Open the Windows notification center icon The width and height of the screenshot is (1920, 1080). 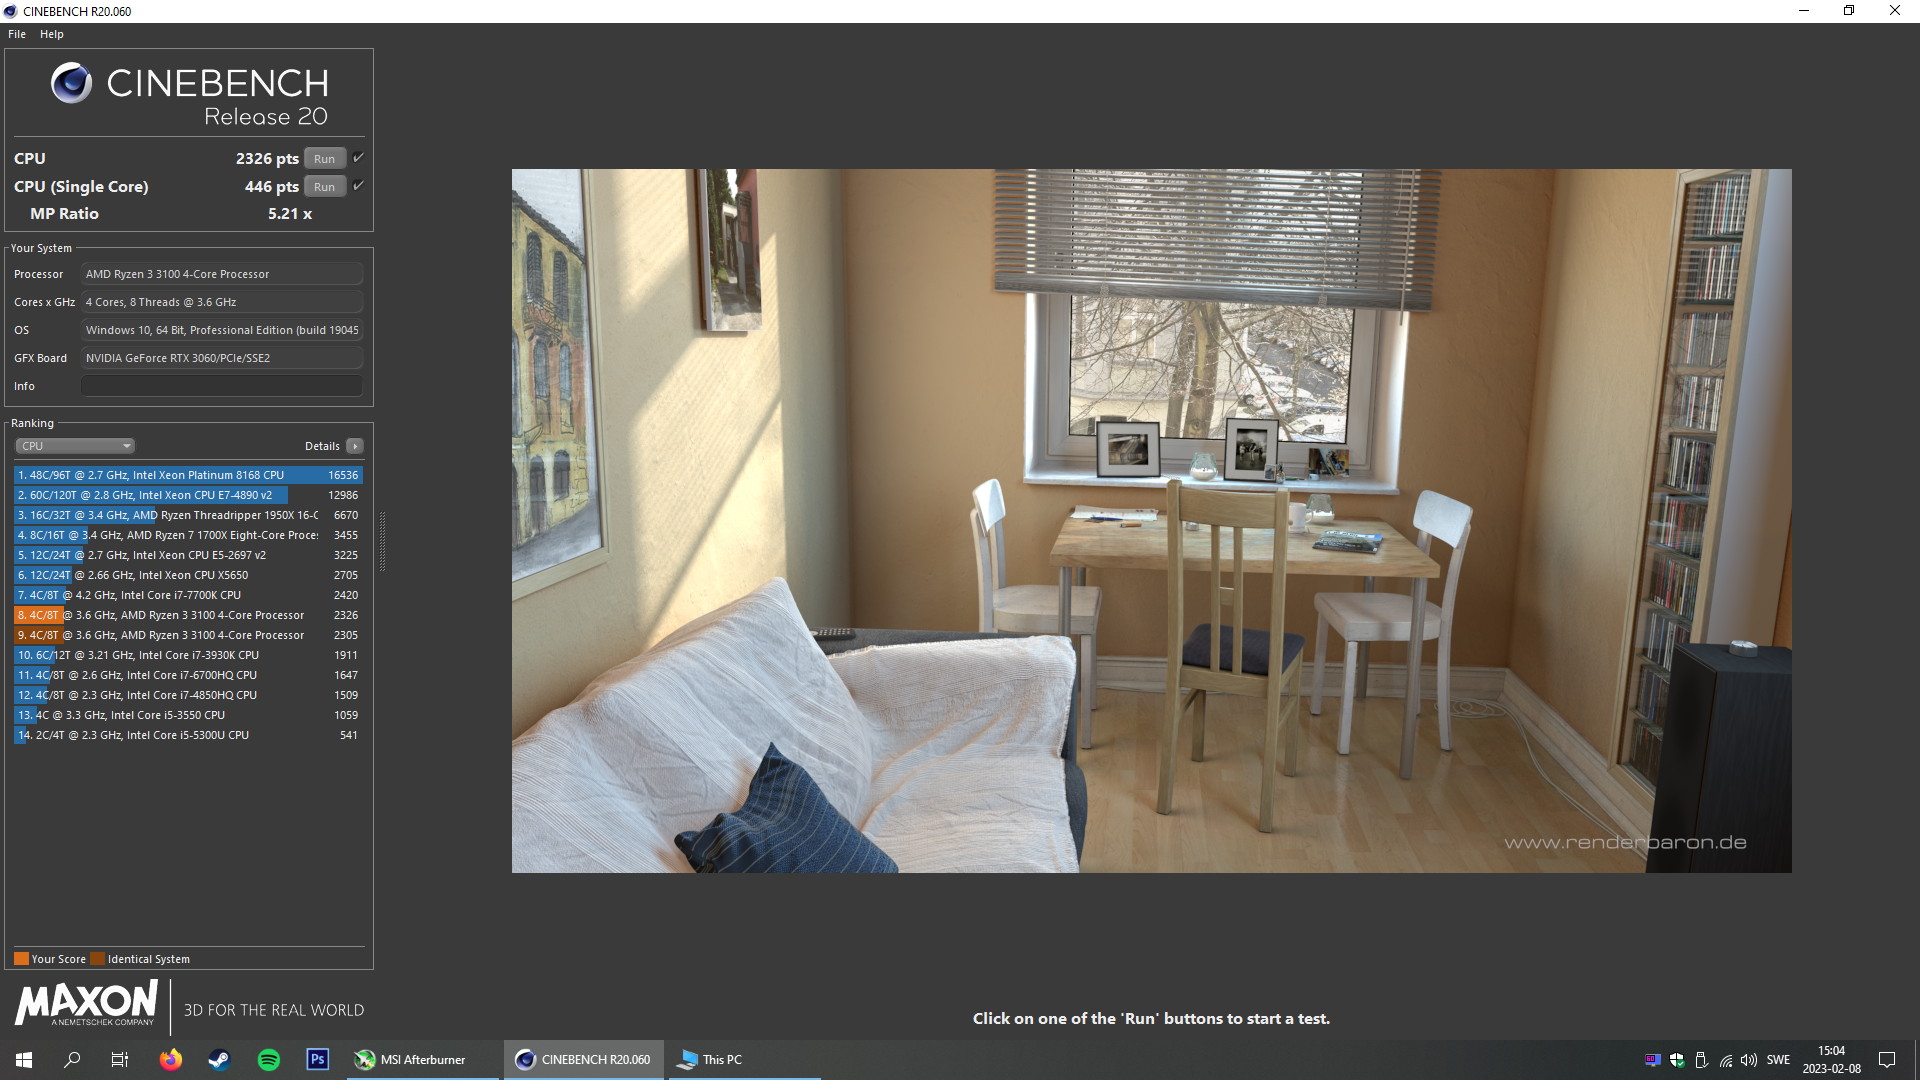(1887, 1059)
